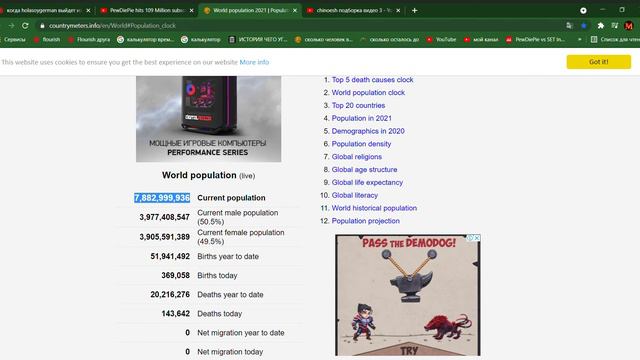Open the мой канал bookmark

pyautogui.click(x=481, y=40)
